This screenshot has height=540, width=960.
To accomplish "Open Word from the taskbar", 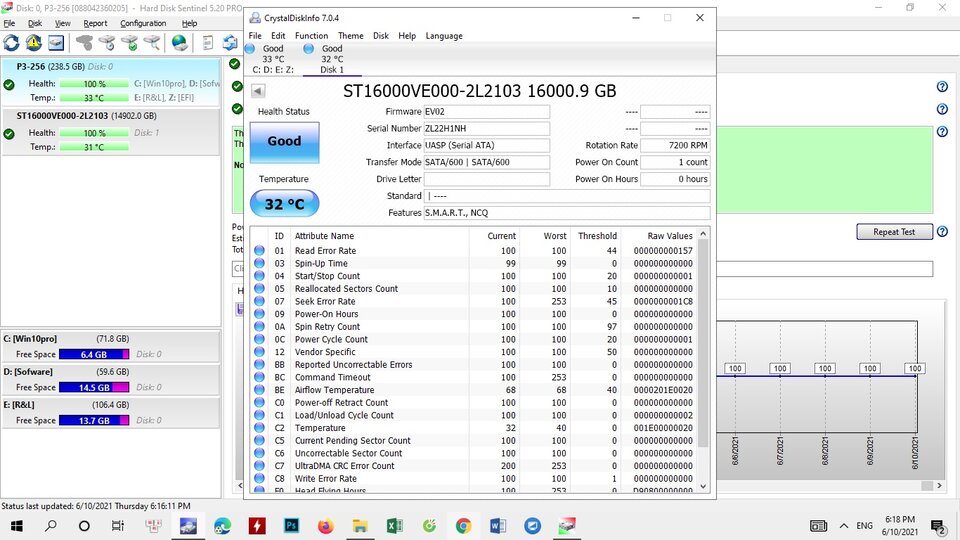I will (x=498, y=525).
